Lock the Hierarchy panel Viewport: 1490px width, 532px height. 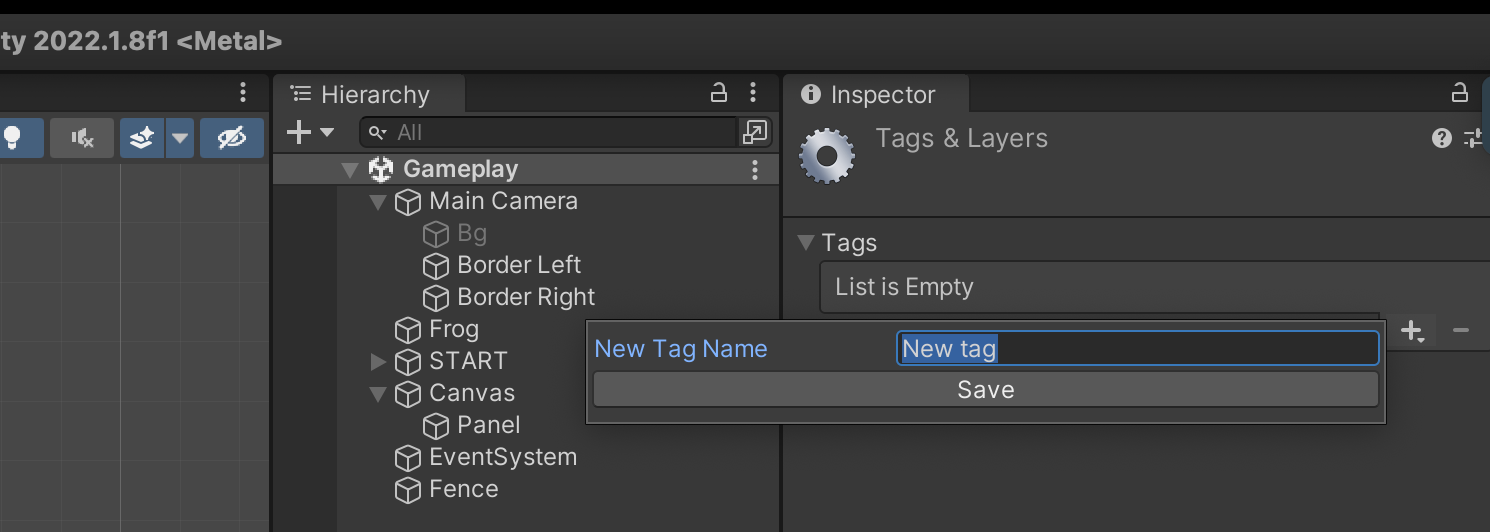click(719, 93)
